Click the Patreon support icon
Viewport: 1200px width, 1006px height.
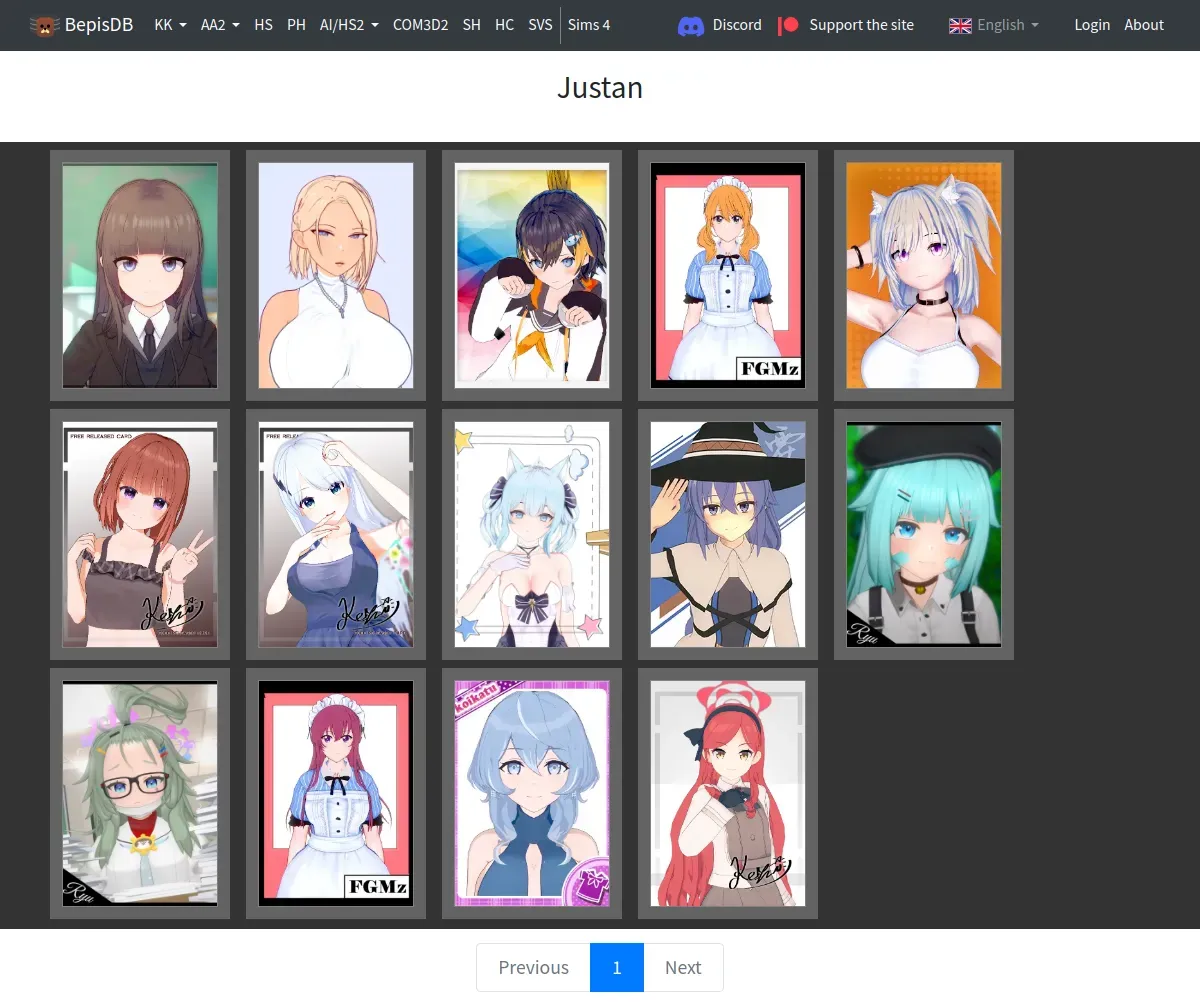pos(788,26)
